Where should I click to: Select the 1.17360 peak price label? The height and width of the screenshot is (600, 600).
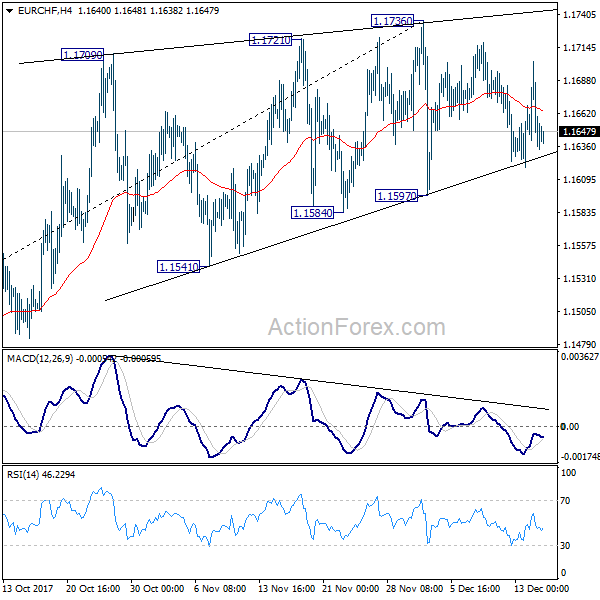tap(392, 21)
